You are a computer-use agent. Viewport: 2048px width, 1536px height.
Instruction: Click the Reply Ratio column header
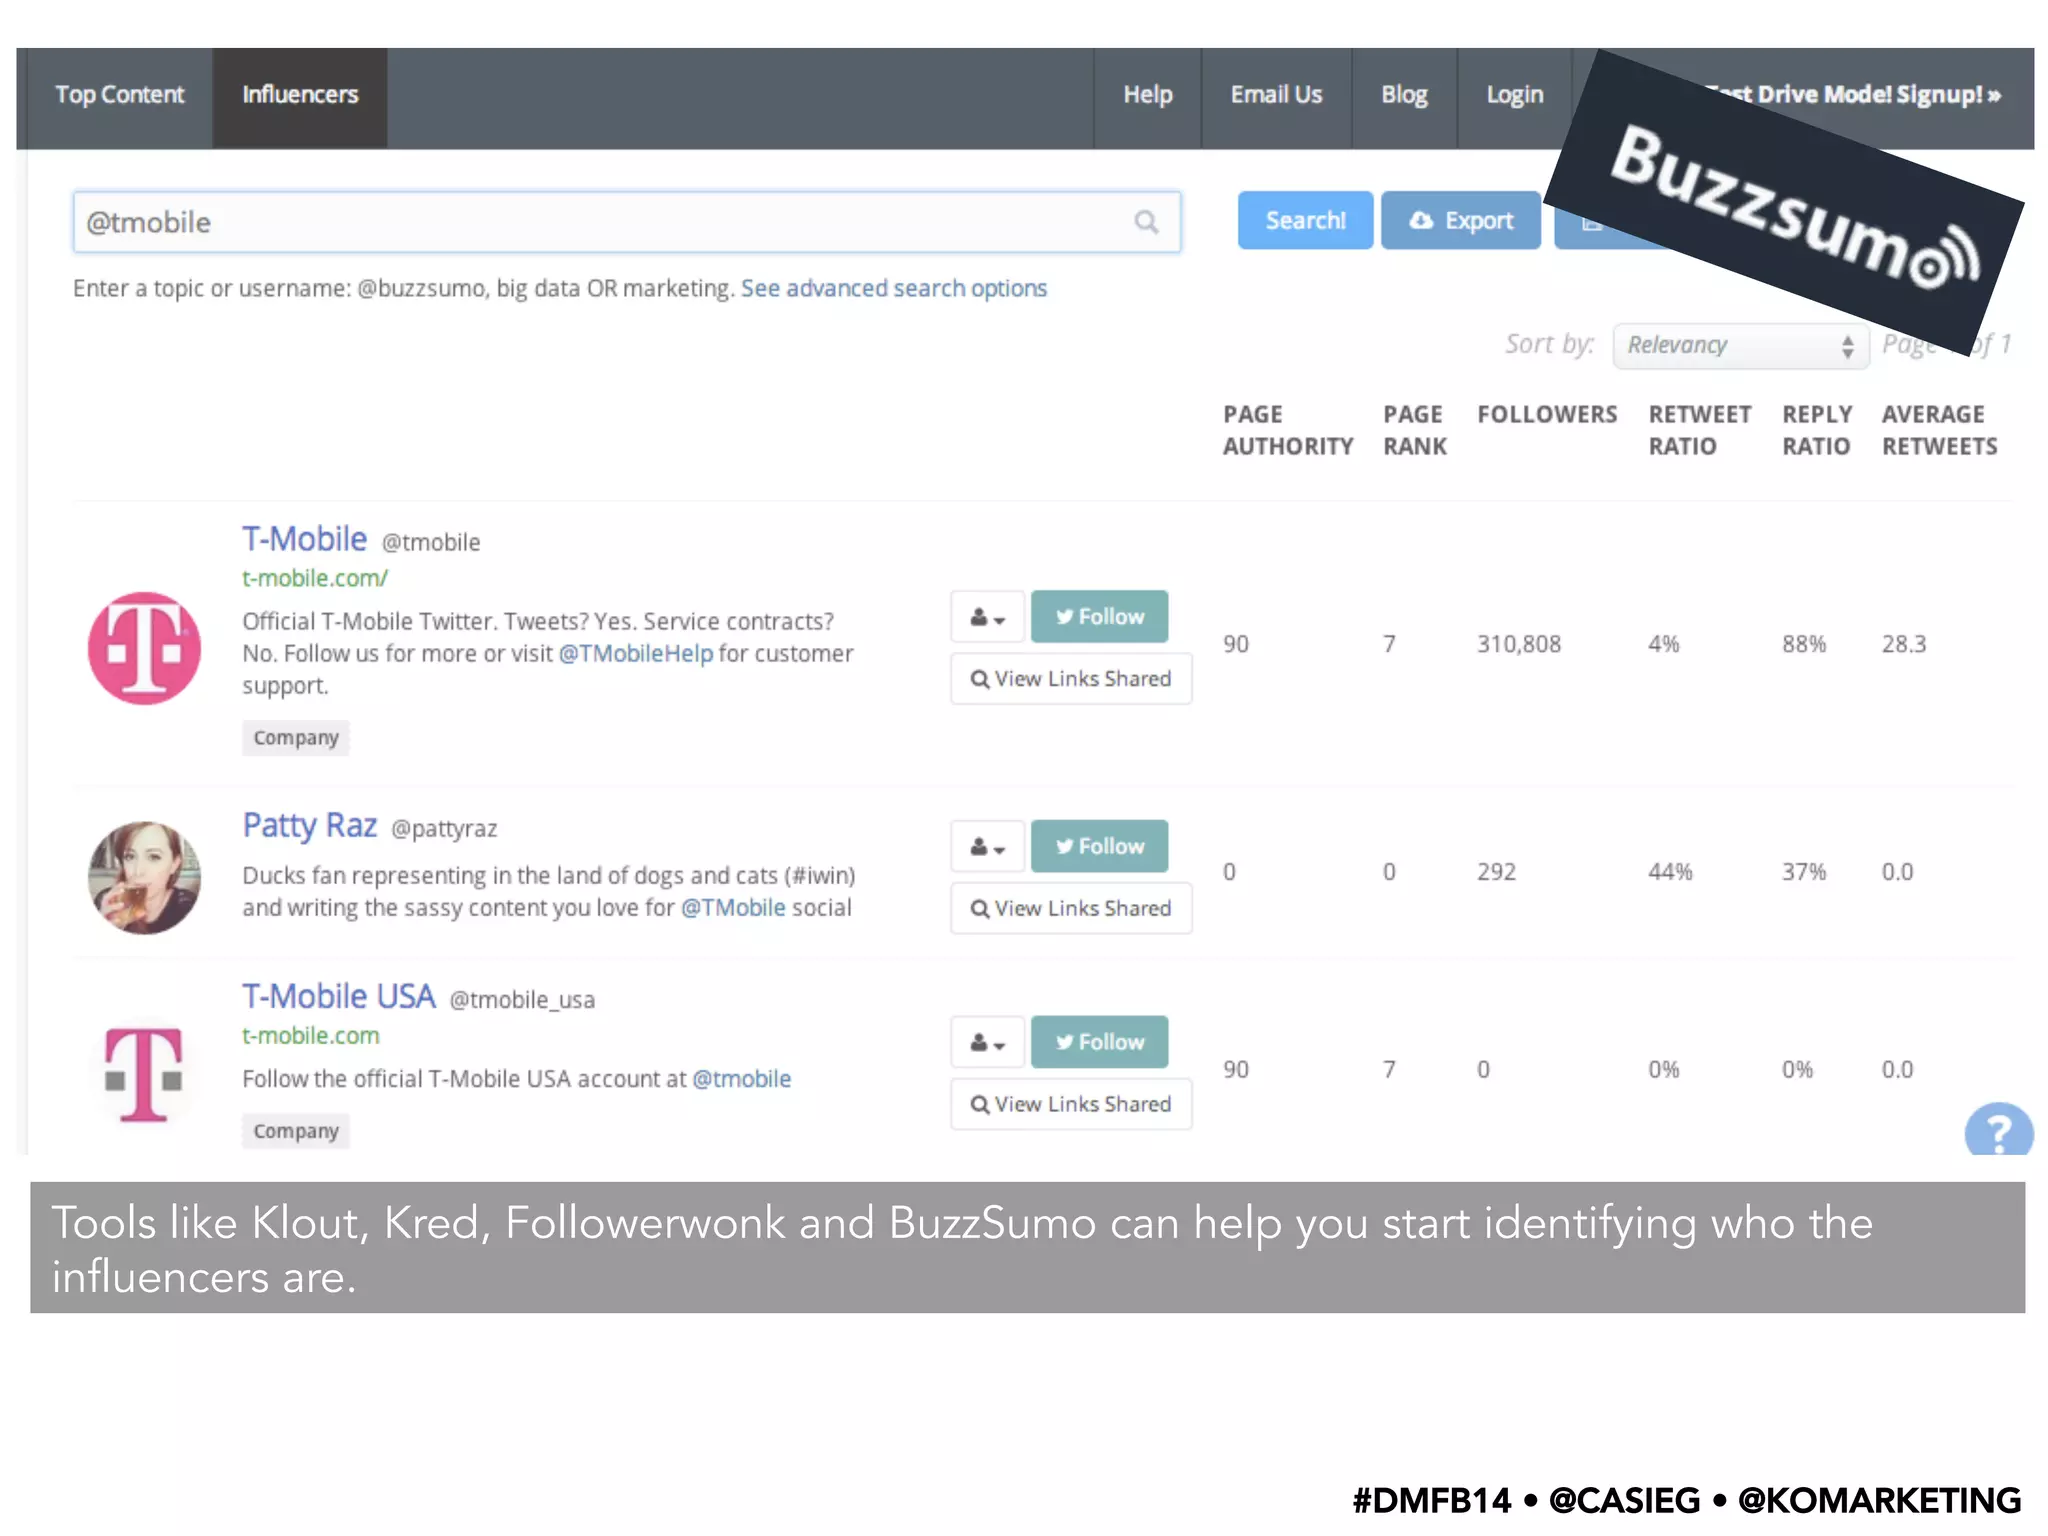[1817, 430]
